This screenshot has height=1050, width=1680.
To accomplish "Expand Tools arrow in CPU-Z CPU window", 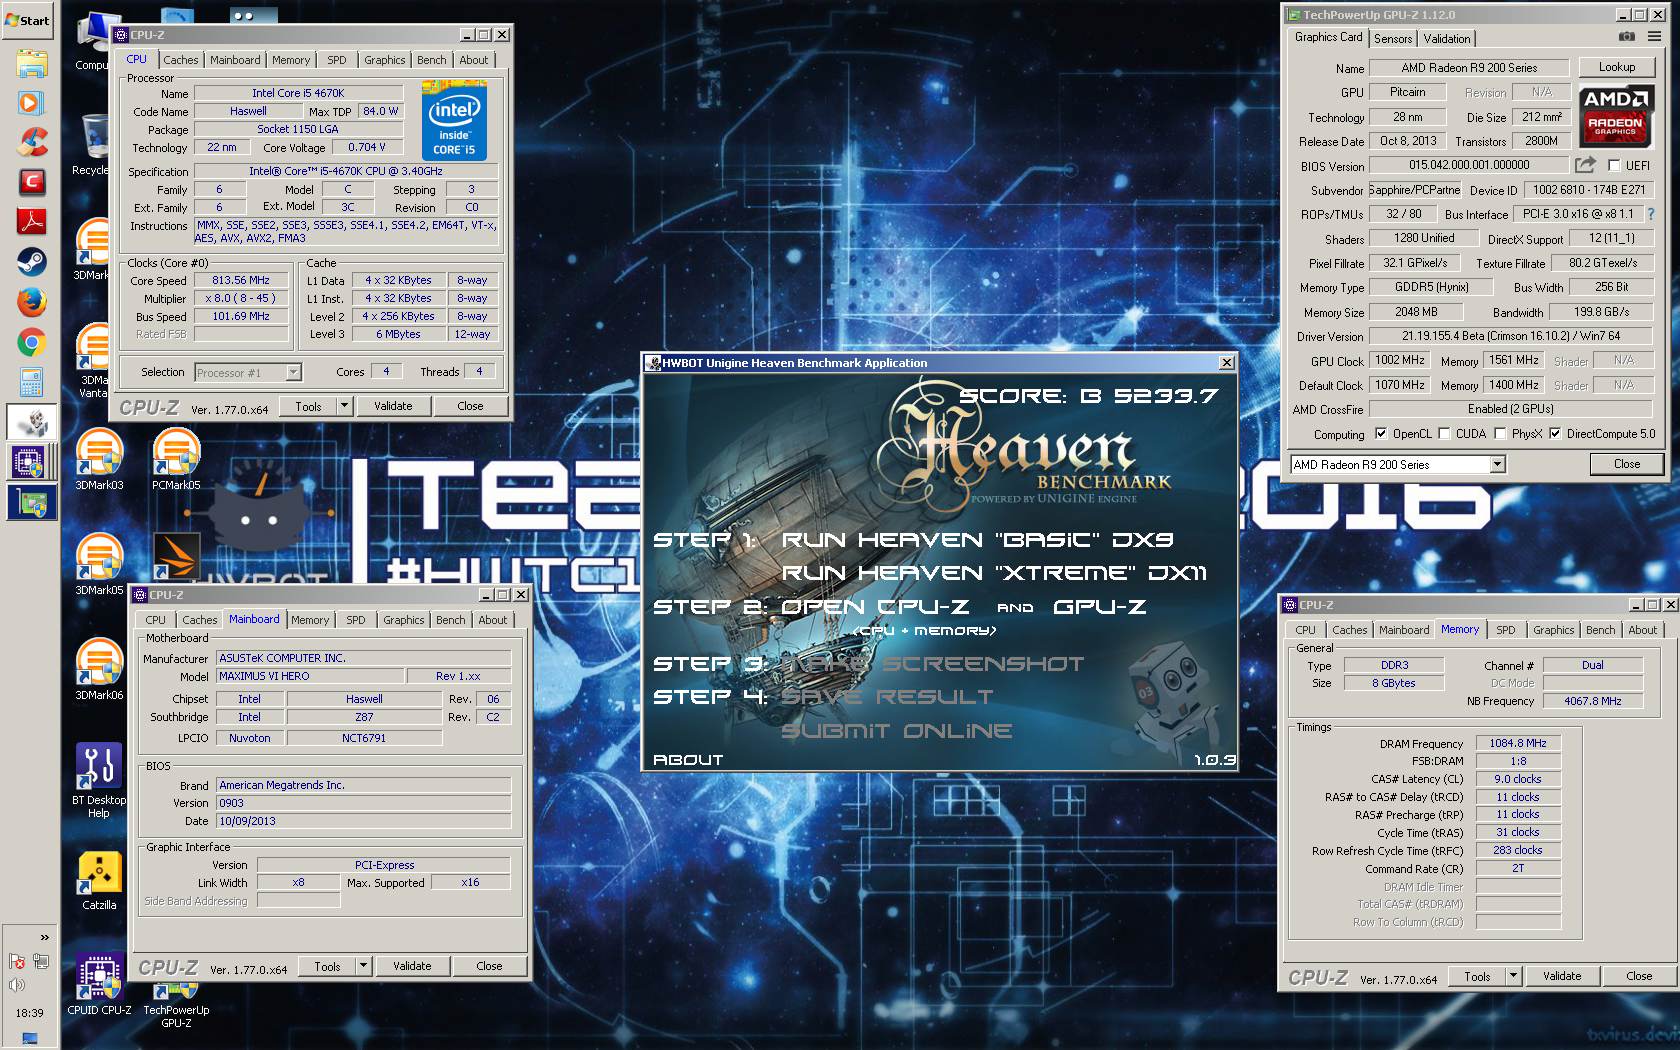I will click(344, 406).
